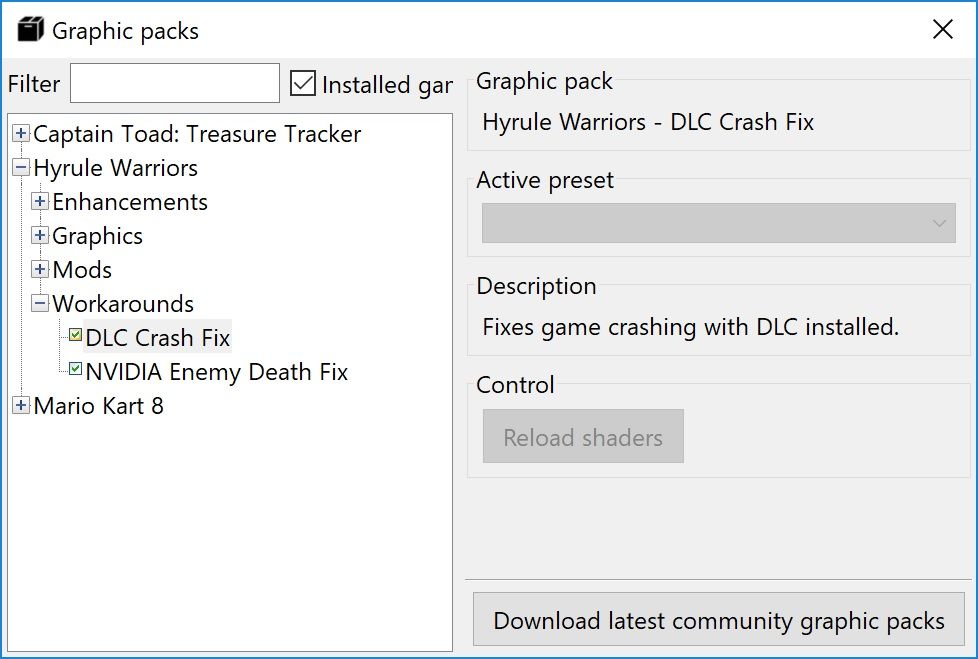Viewport: 978px width, 659px height.
Task: Uncheck the NVIDIA Enemy Death Fix checkbox
Action: 75,369
